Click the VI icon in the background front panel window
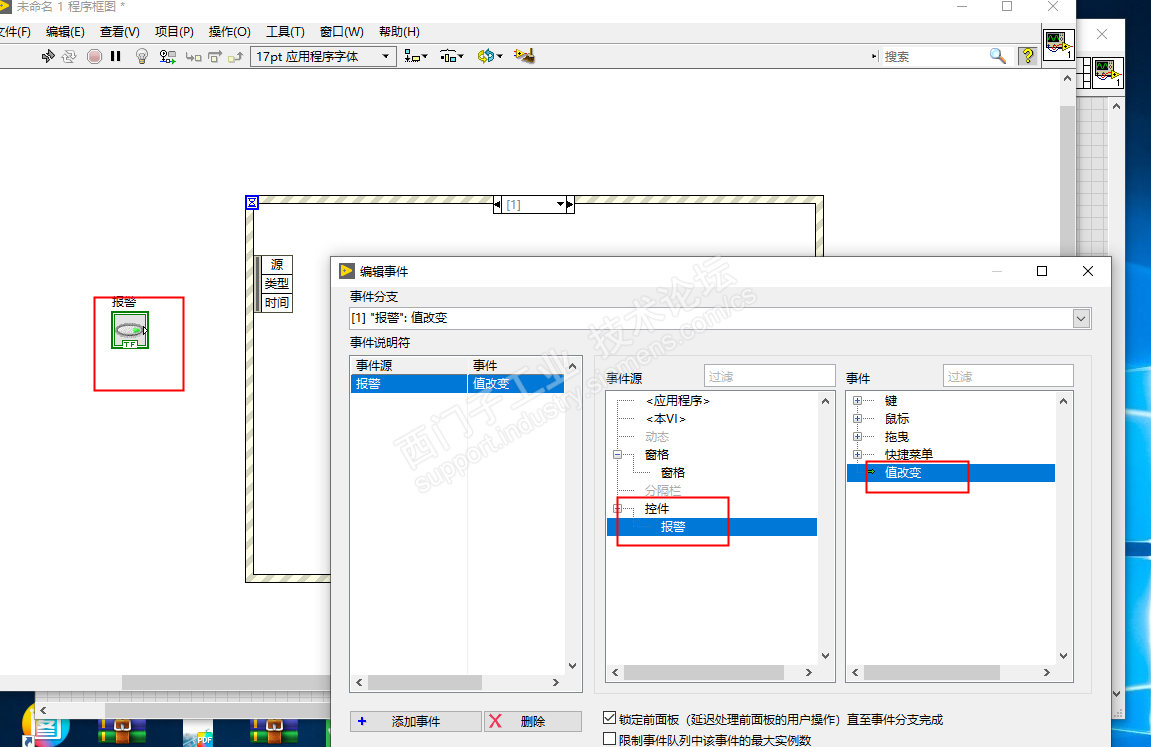1151x747 pixels. pos(1108,73)
